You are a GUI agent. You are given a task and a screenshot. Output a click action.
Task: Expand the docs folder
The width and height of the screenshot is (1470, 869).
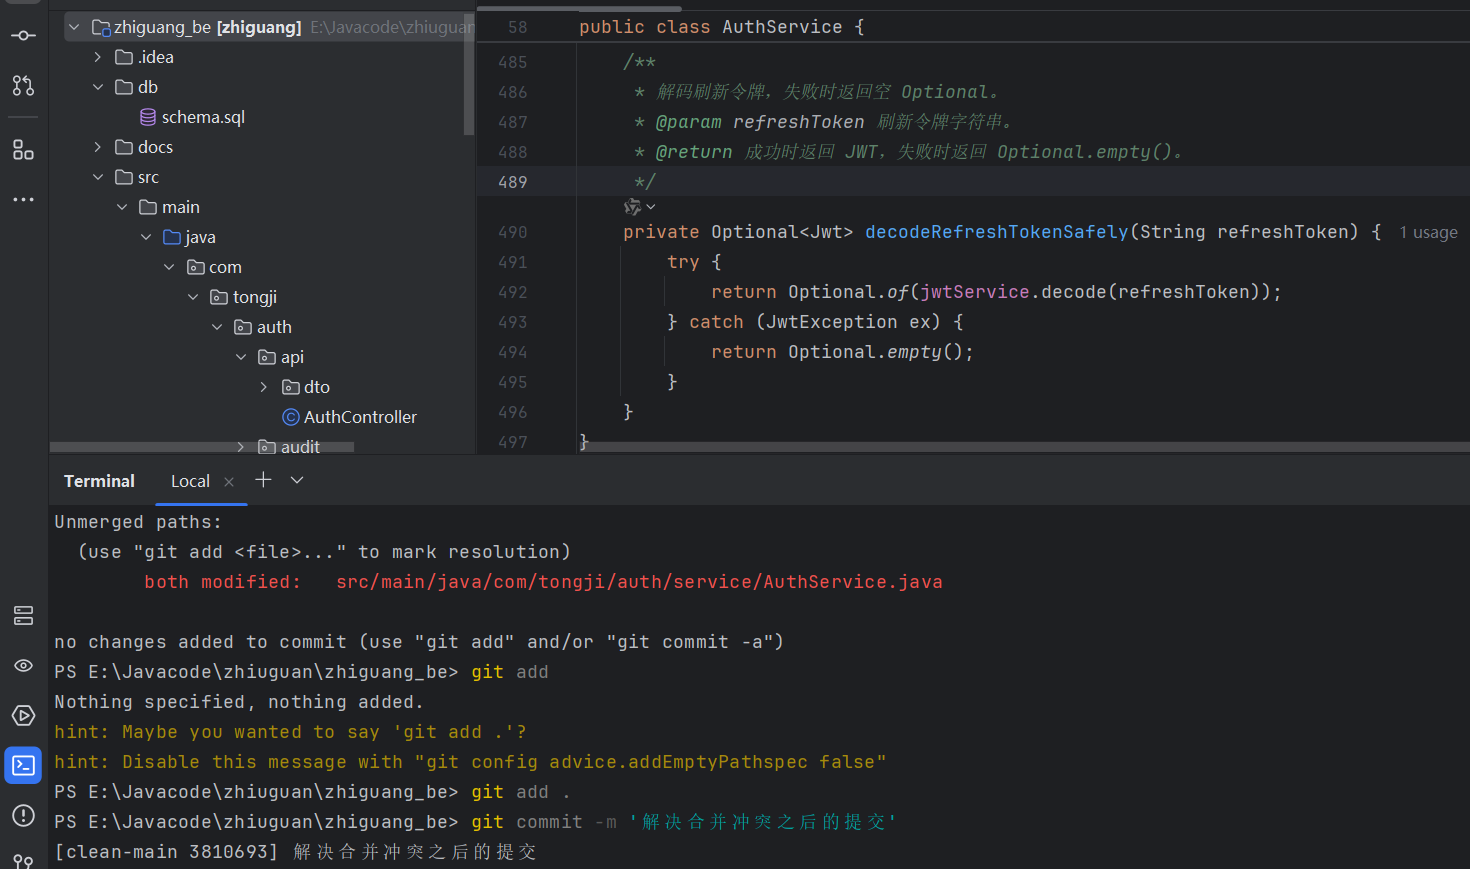pyautogui.click(x=98, y=147)
